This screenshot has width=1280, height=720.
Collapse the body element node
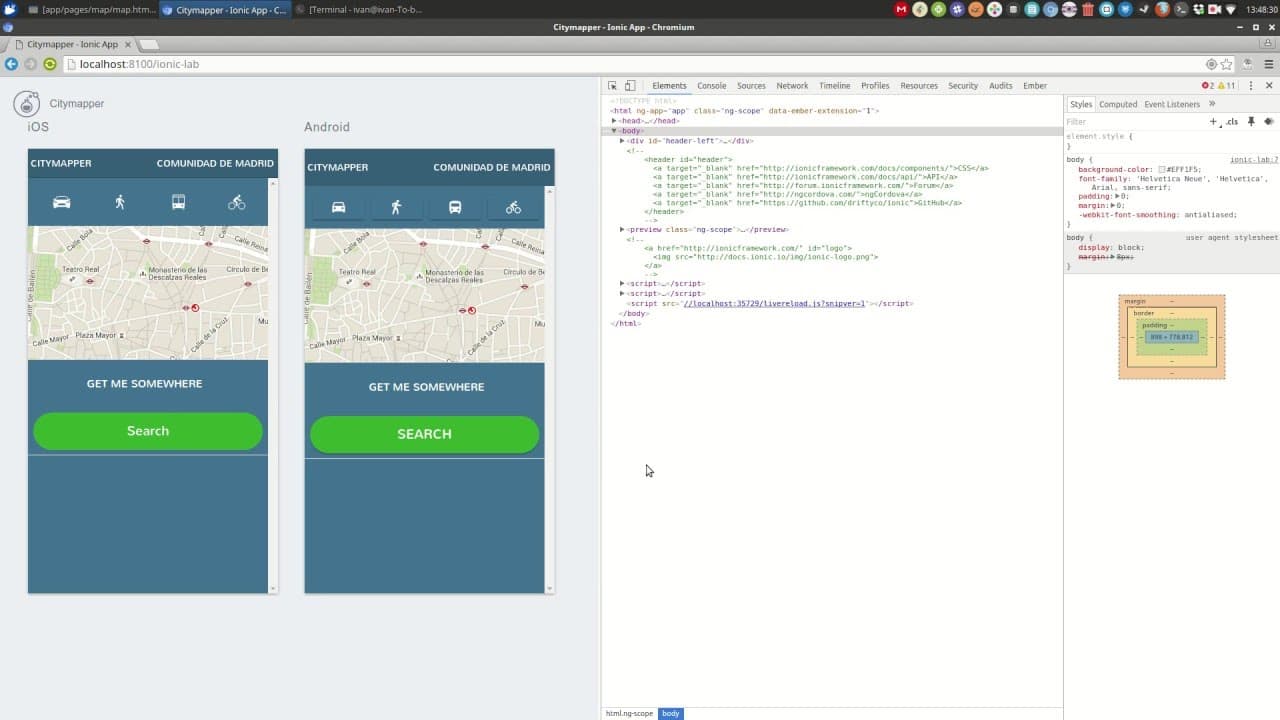click(x=614, y=131)
